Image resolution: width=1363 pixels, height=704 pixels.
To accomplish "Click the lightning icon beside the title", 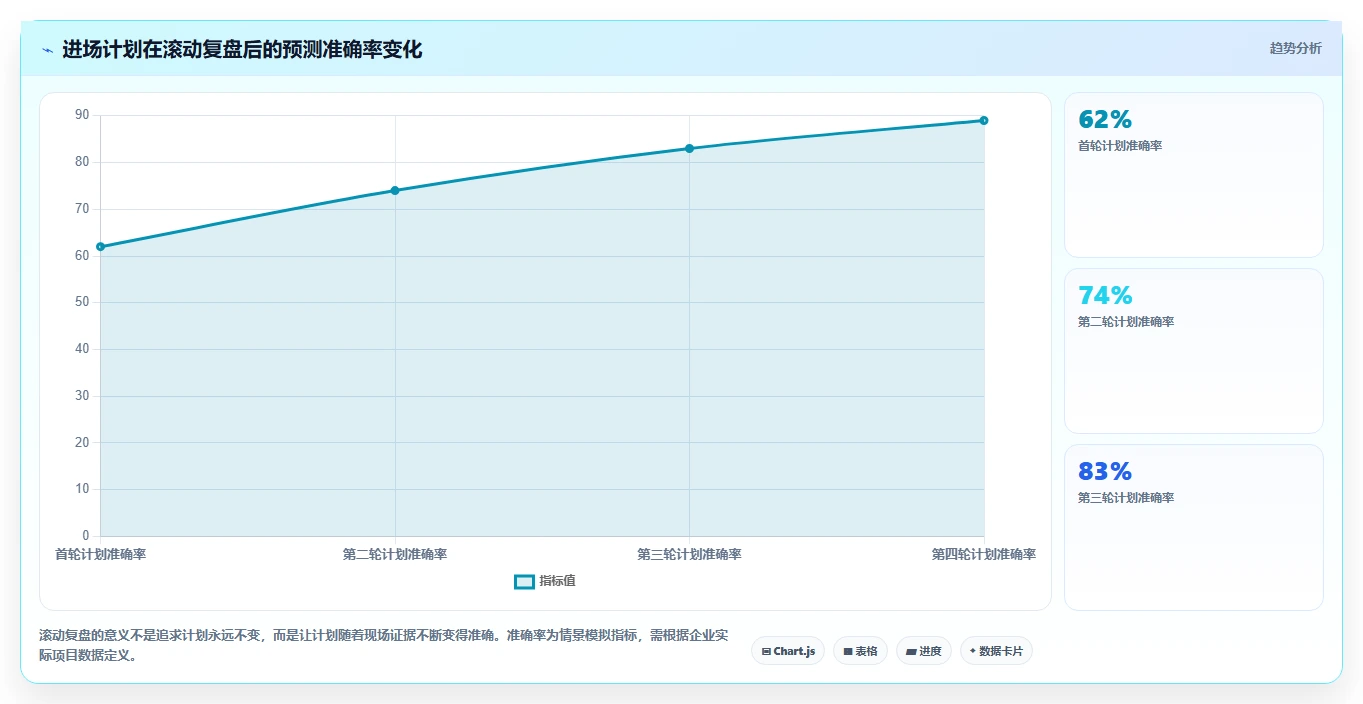I will 47,50.
